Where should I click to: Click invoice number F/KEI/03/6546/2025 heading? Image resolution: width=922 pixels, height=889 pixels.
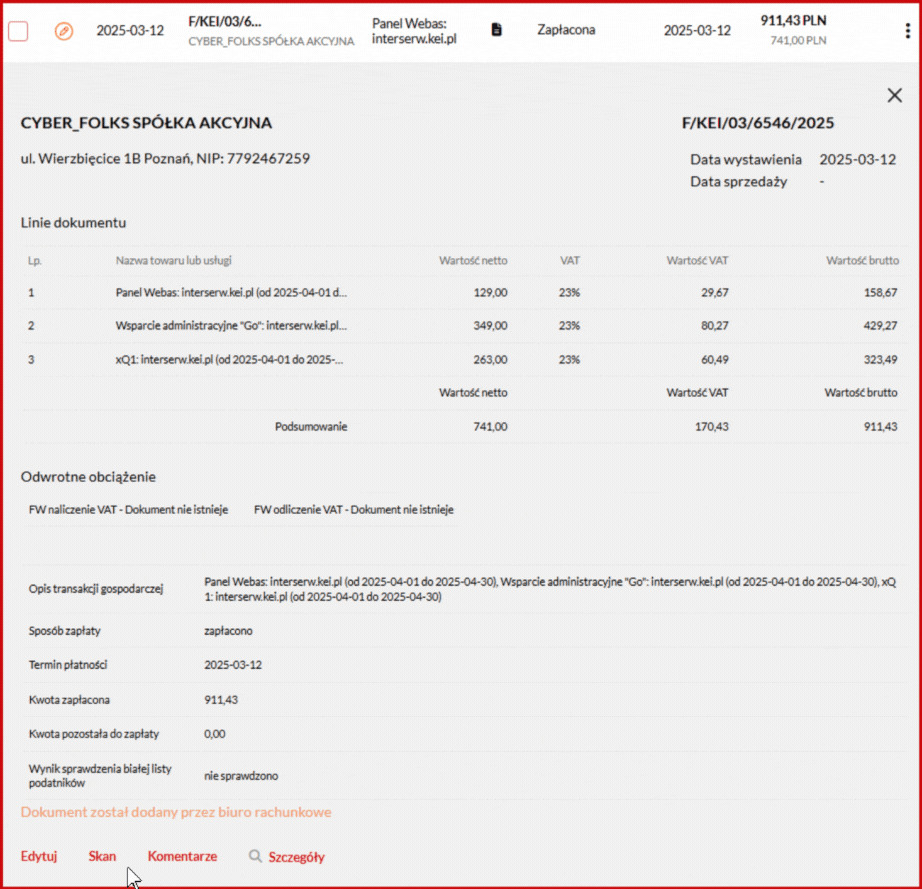pyautogui.click(x=757, y=123)
